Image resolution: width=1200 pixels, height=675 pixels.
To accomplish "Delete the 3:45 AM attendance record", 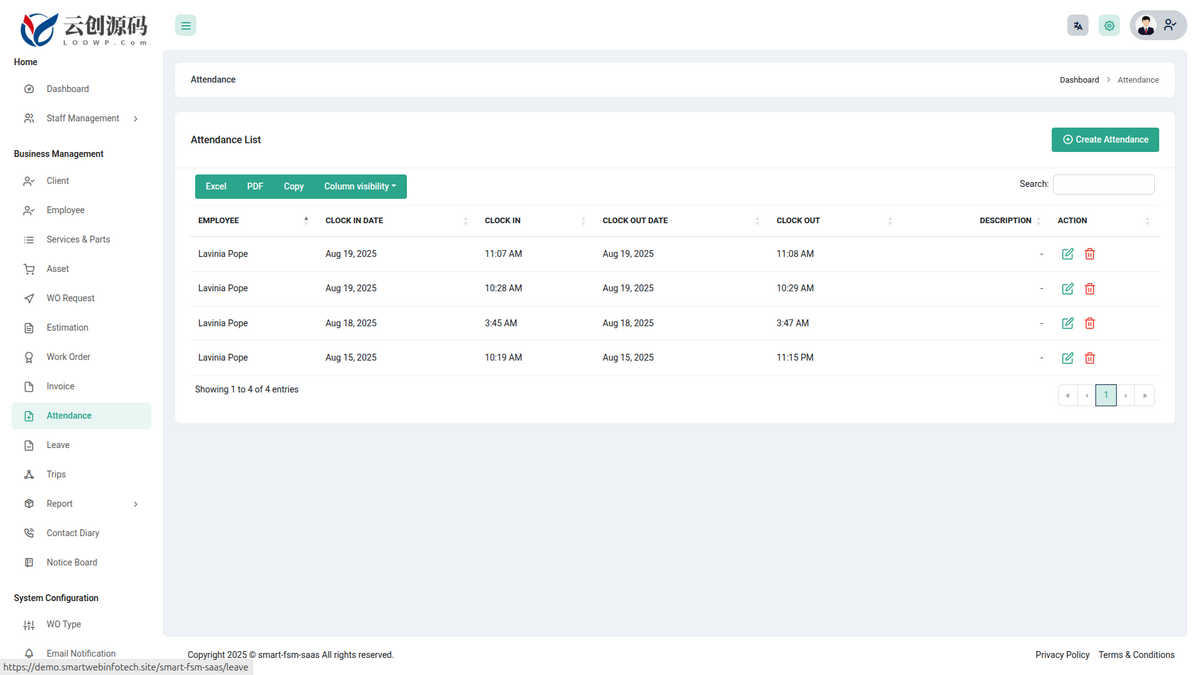I will point(1090,323).
